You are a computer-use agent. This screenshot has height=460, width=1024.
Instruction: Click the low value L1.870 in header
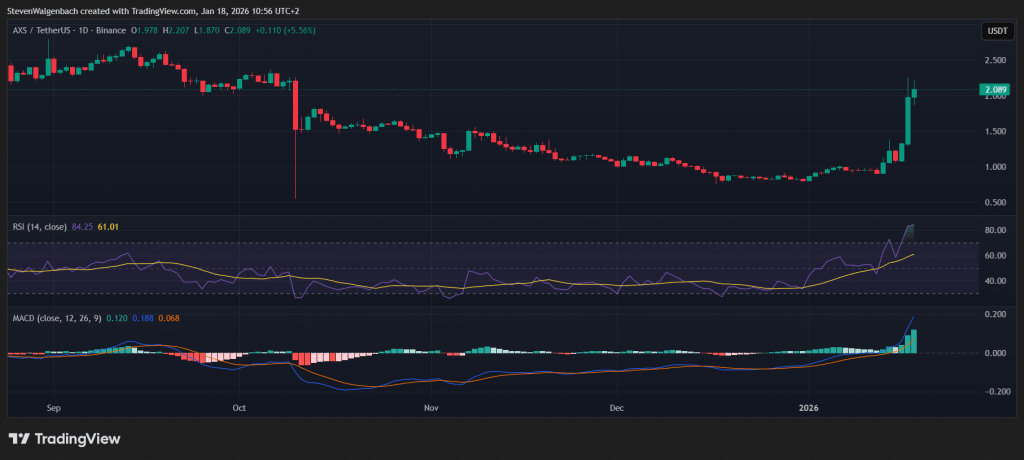[206, 31]
